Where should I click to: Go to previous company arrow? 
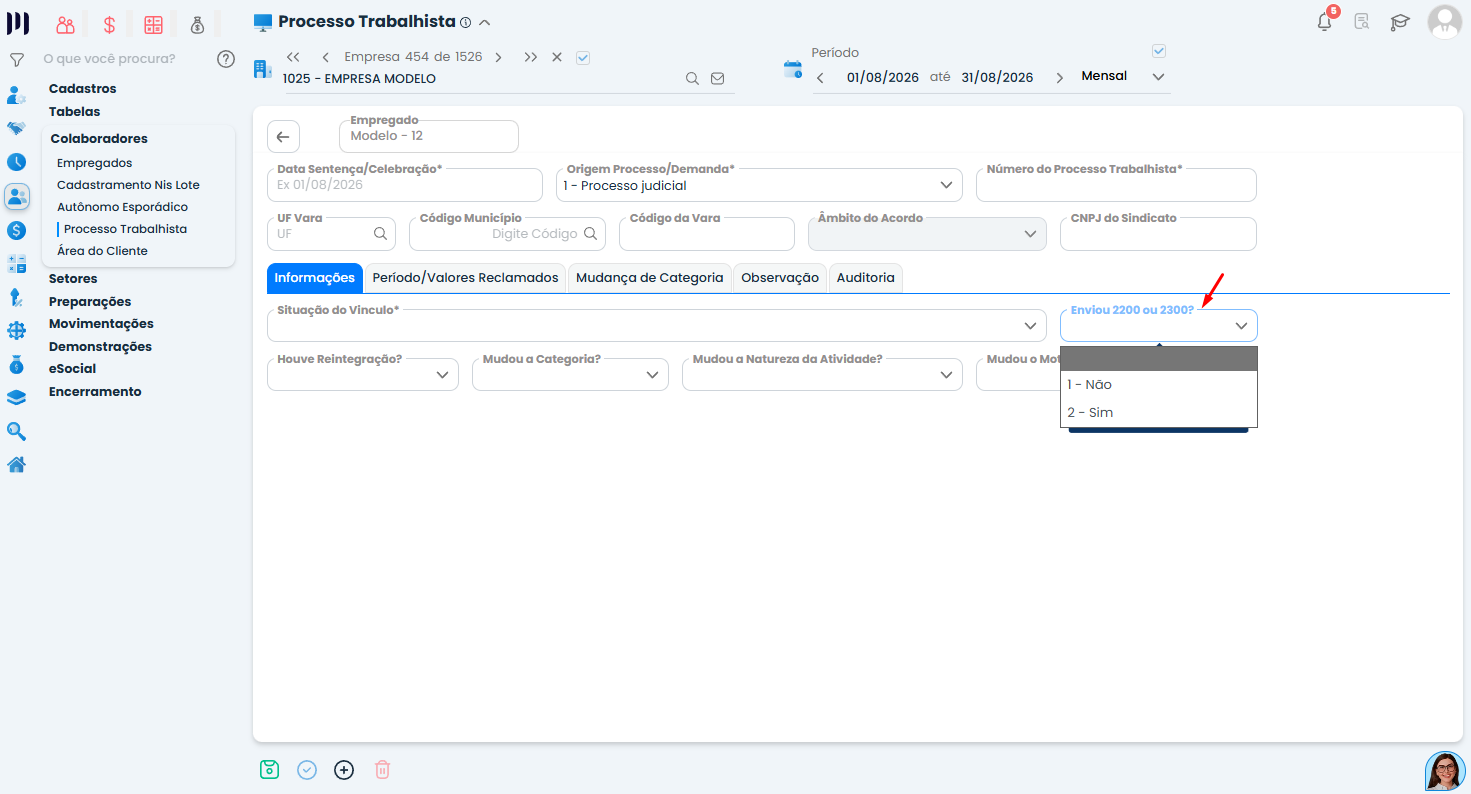325,57
